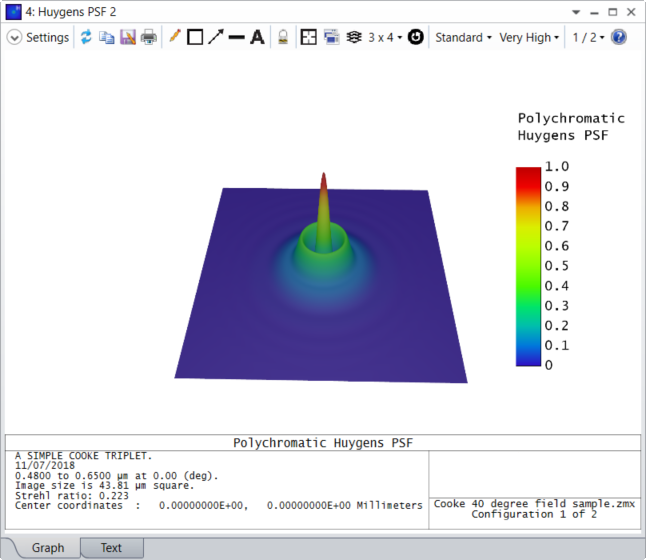Click the red PSF peak in plot
Viewport: 646px width, 560px height.
tap(324, 181)
